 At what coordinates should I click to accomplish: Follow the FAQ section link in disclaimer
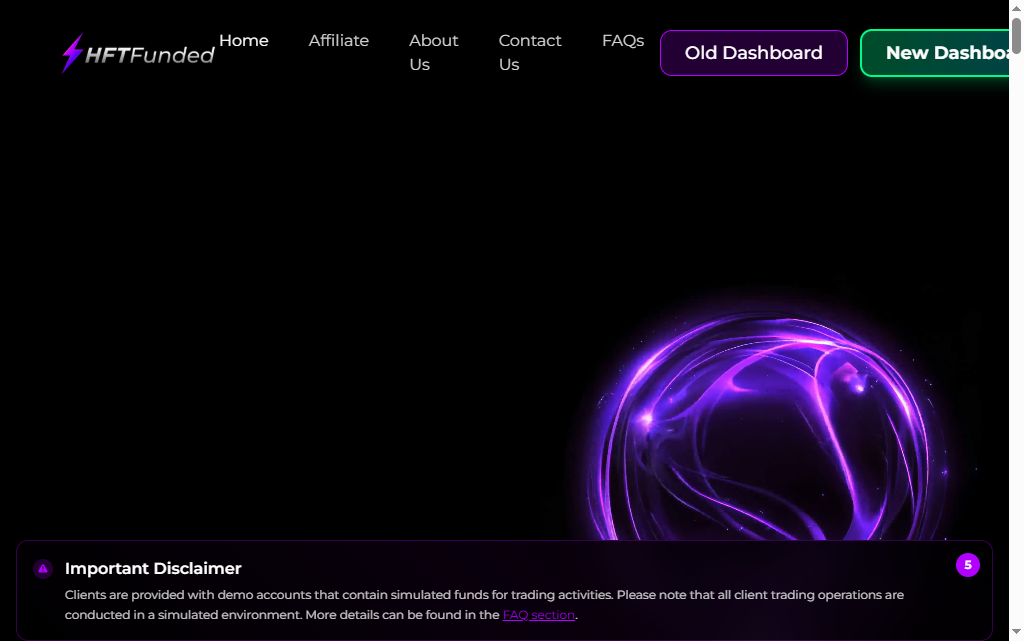coord(538,615)
